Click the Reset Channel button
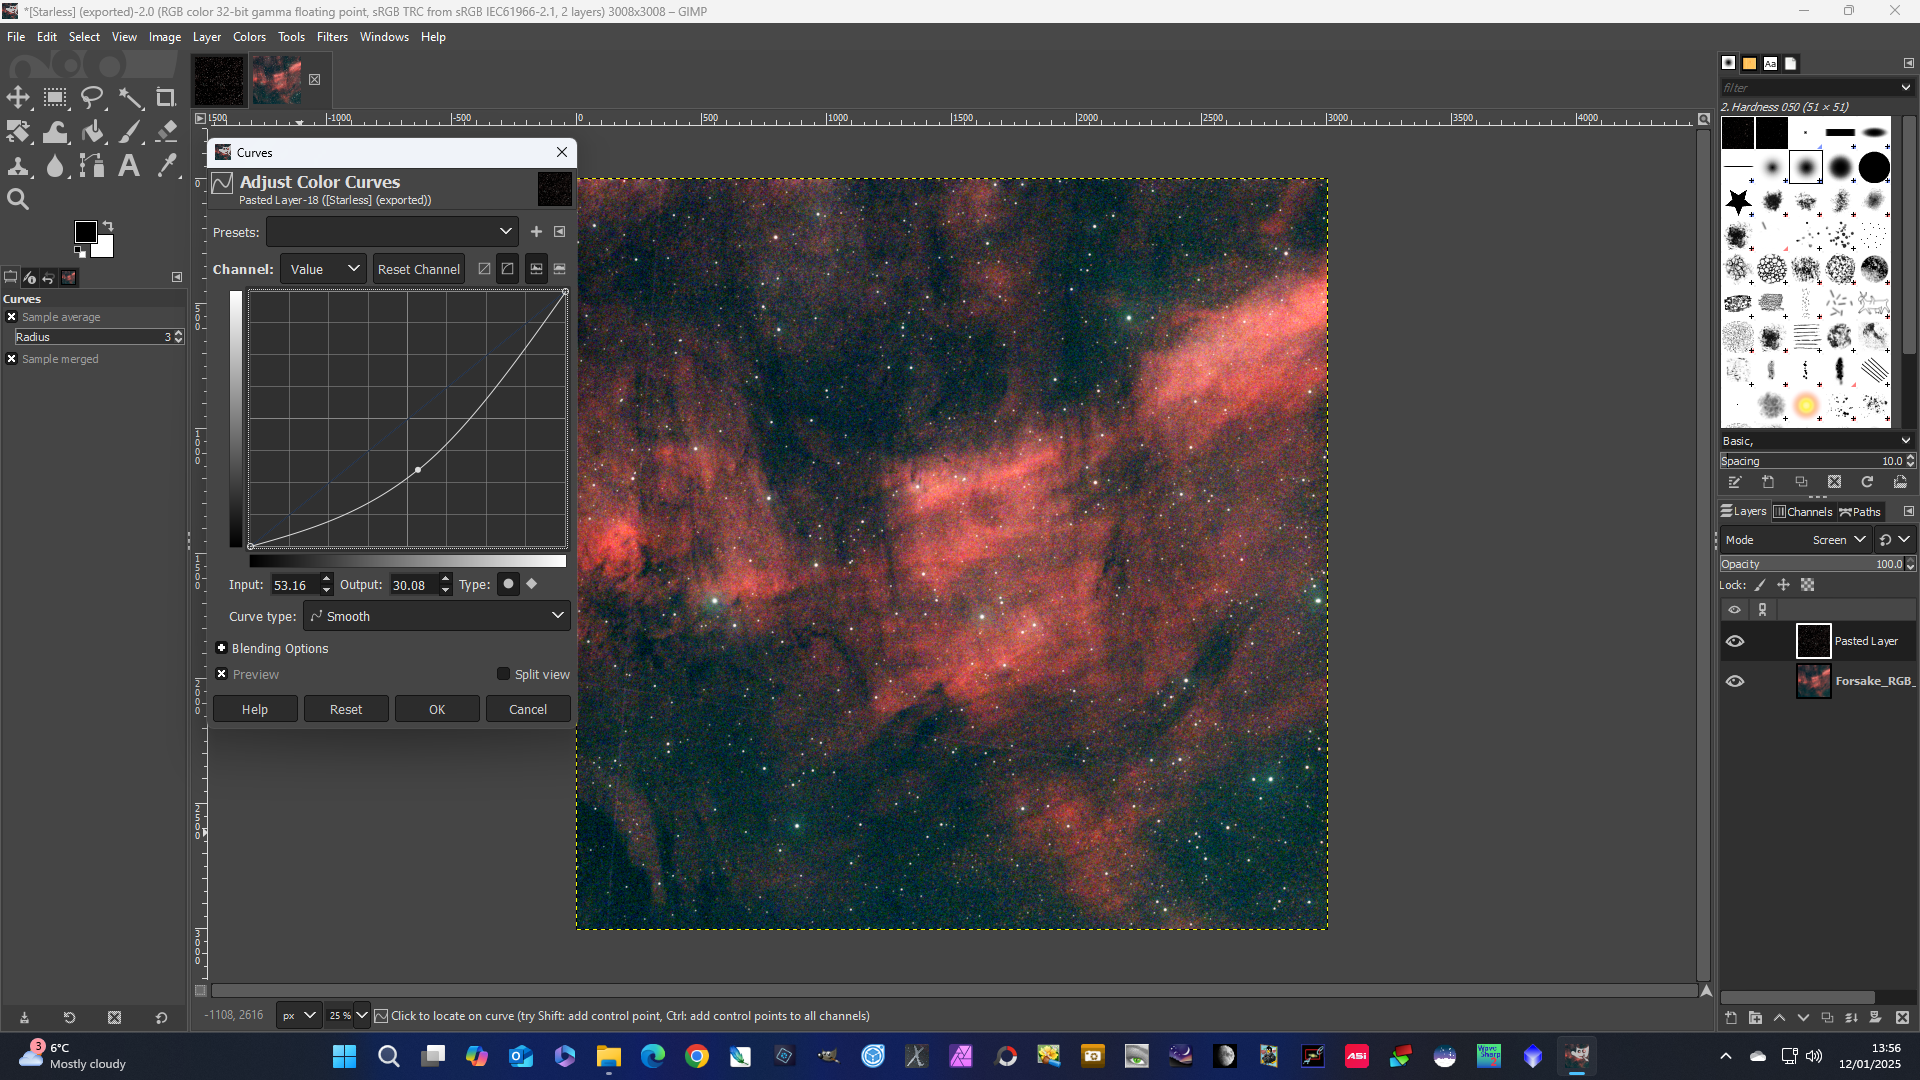The width and height of the screenshot is (1920, 1080). pyautogui.click(x=418, y=269)
